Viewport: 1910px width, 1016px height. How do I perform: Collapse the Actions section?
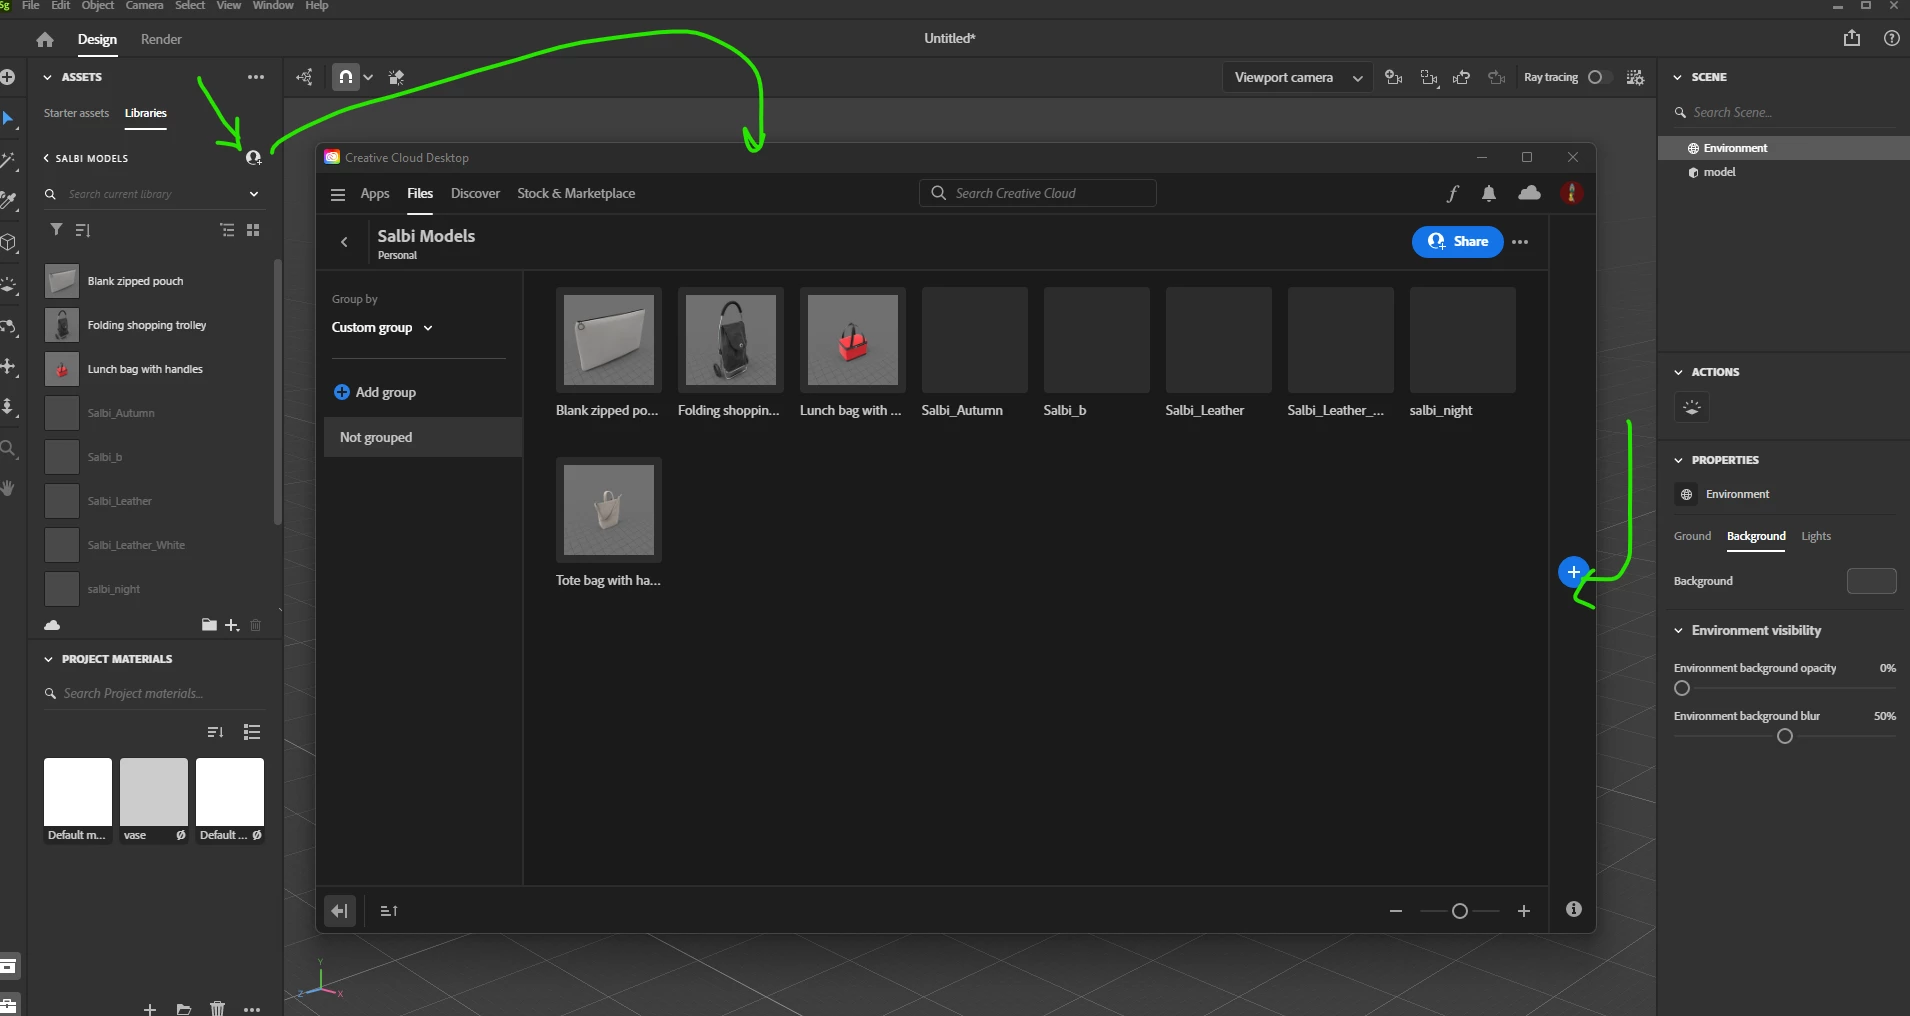point(1678,372)
